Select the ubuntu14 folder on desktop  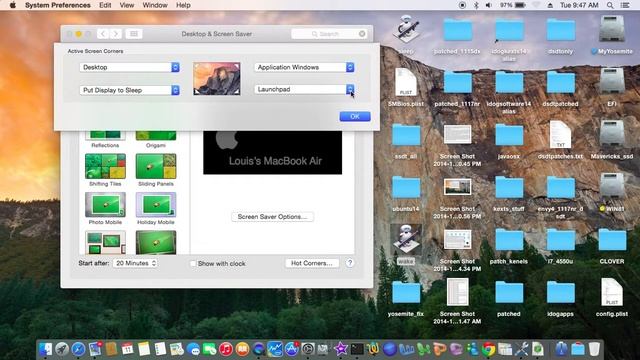[406, 192]
